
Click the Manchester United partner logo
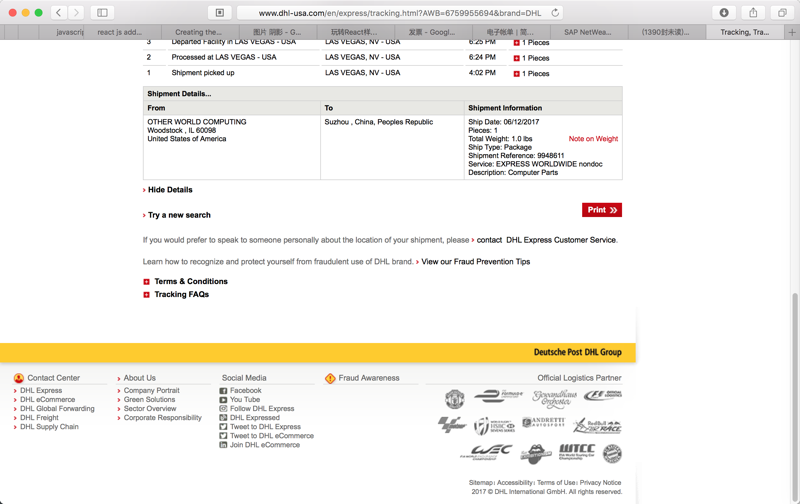[x=454, y=399]
